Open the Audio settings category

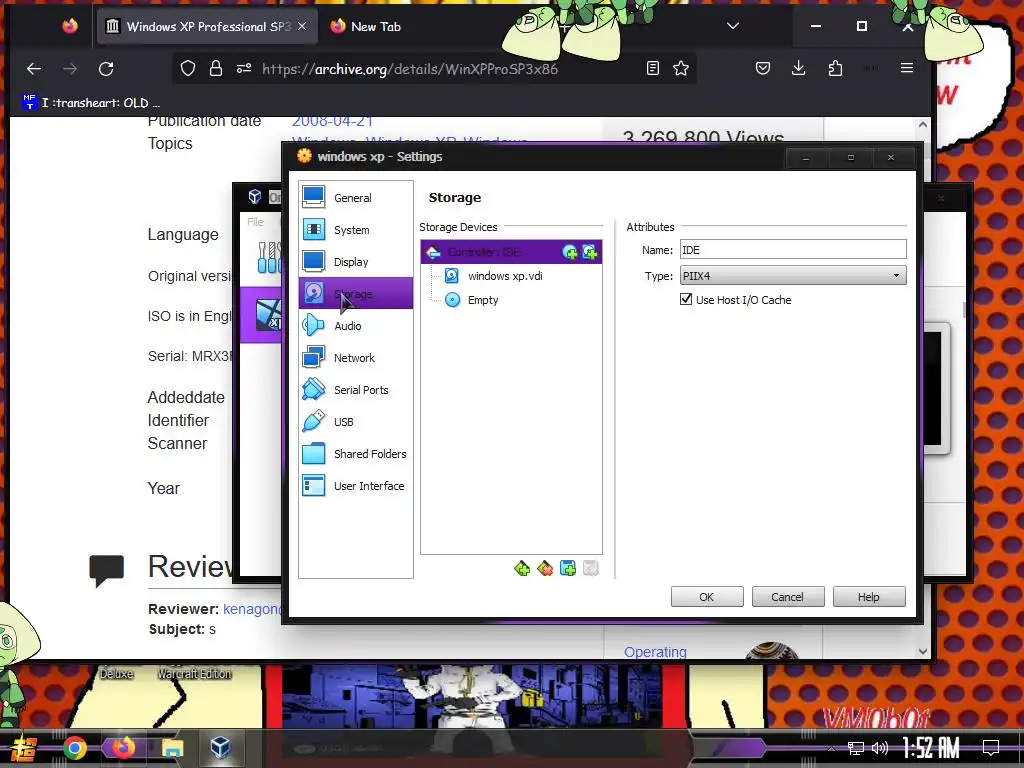pyautogui.click(x=355, y=325)
